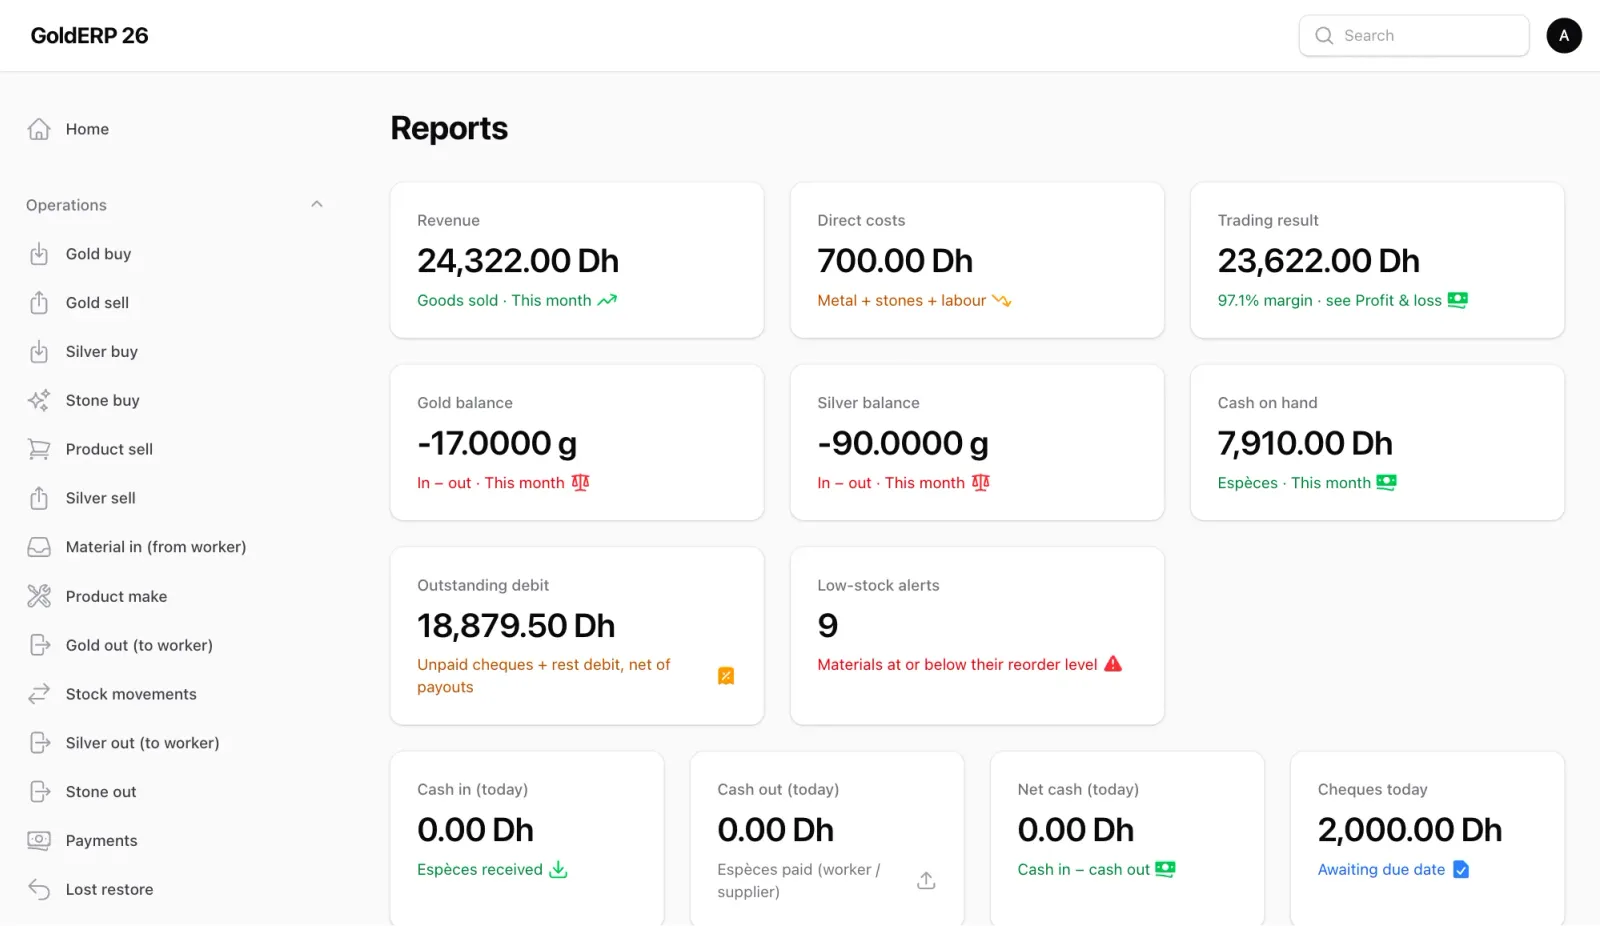Click the Product sell cart icon
Screen dimensions: 1600x926
[x=39, y=450]
